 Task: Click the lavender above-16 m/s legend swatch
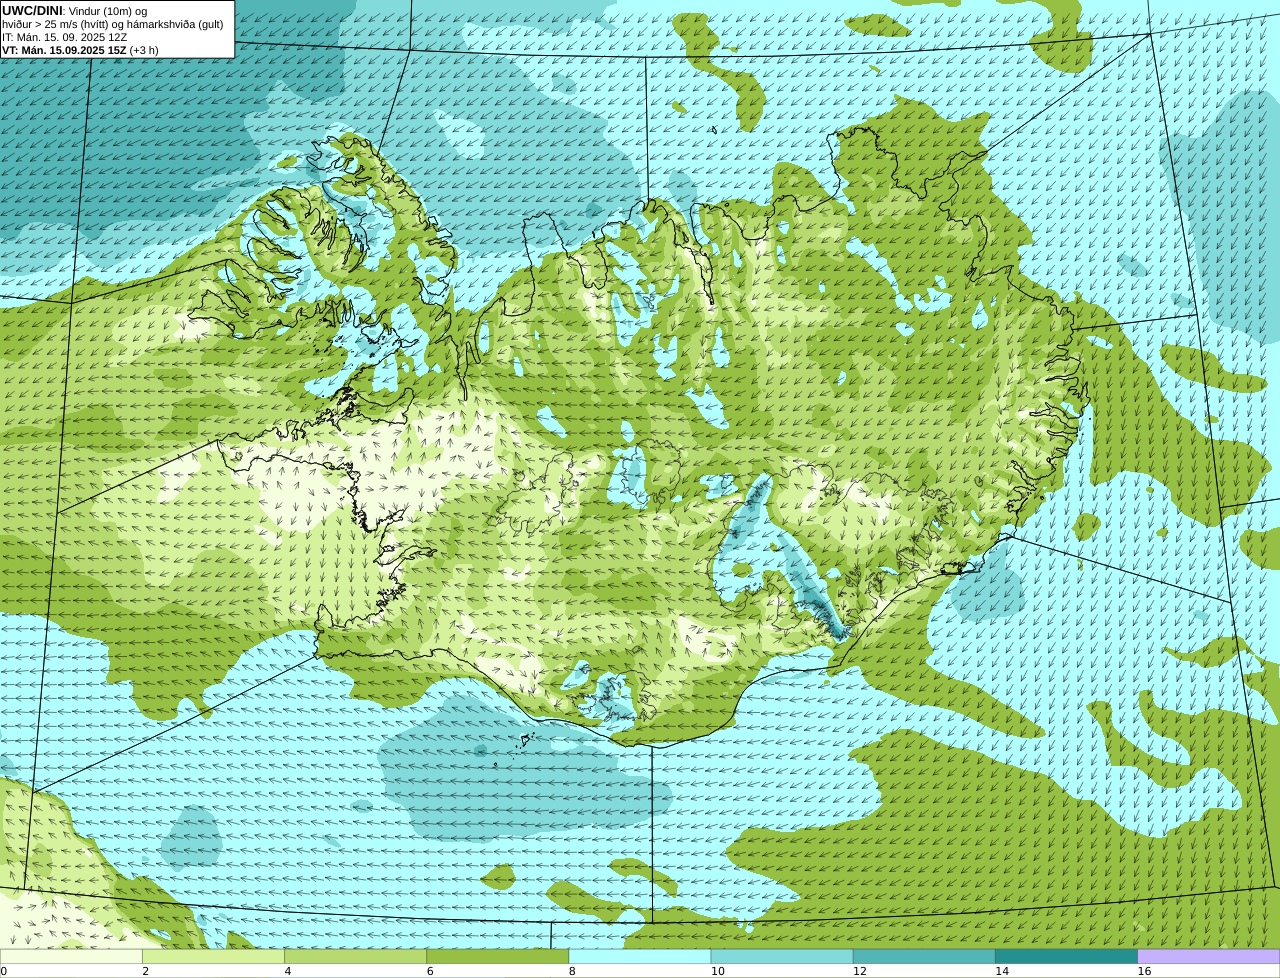(x=1209, y=956)
